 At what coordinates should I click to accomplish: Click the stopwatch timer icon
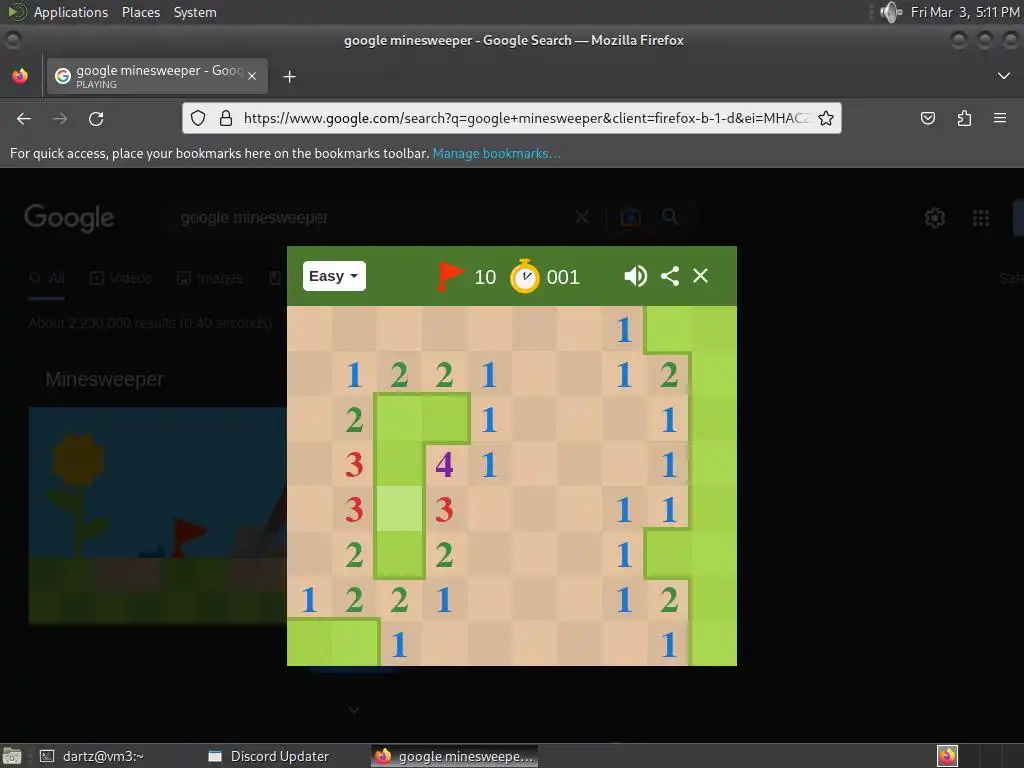524,276
